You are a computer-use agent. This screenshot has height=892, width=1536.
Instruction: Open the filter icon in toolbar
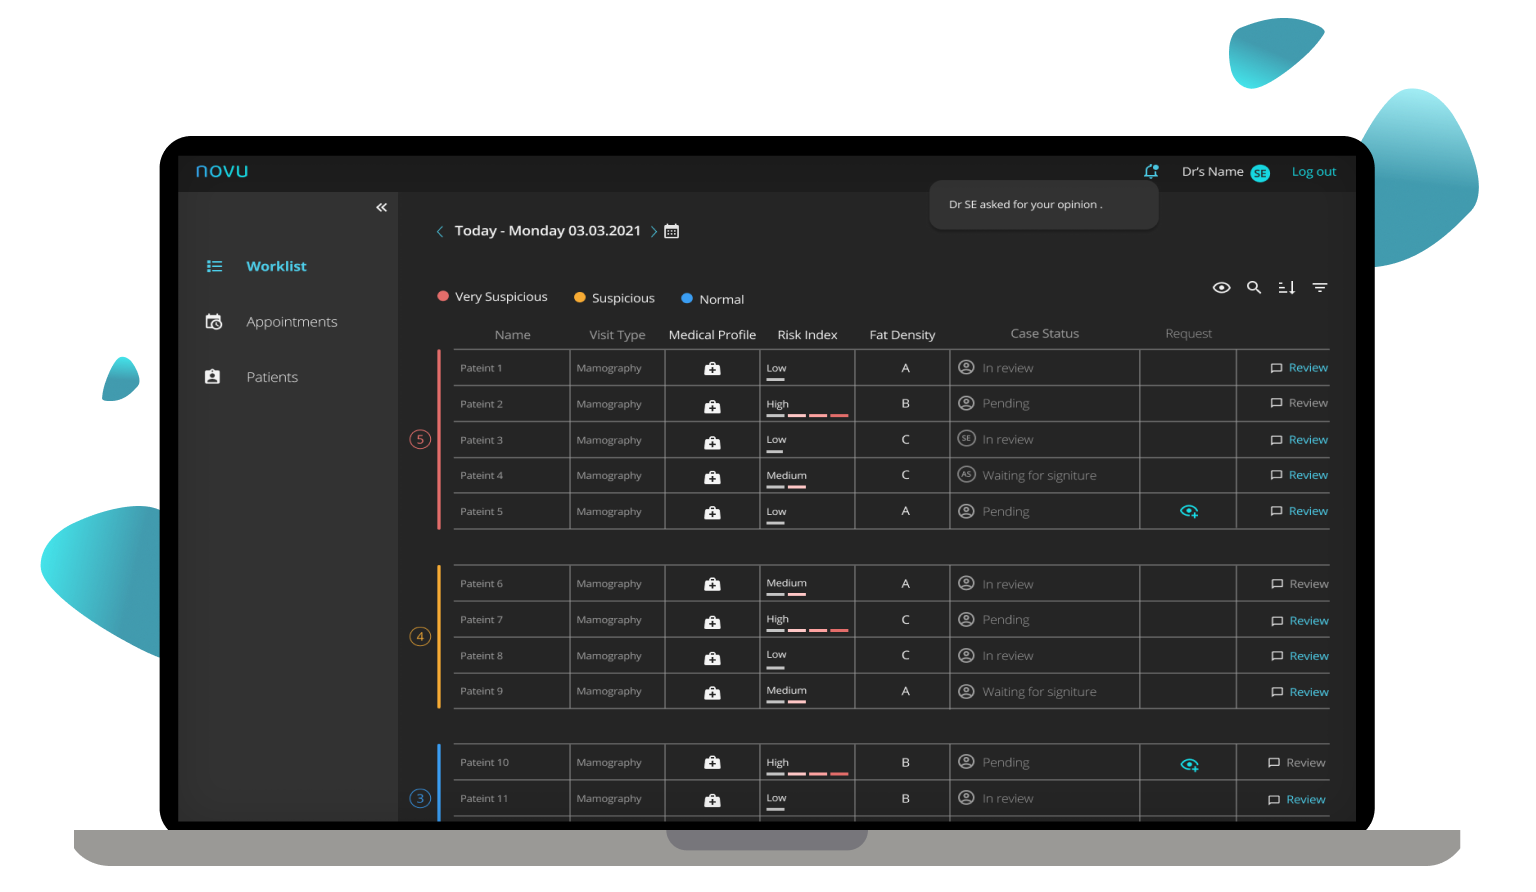coord(1320,288)
